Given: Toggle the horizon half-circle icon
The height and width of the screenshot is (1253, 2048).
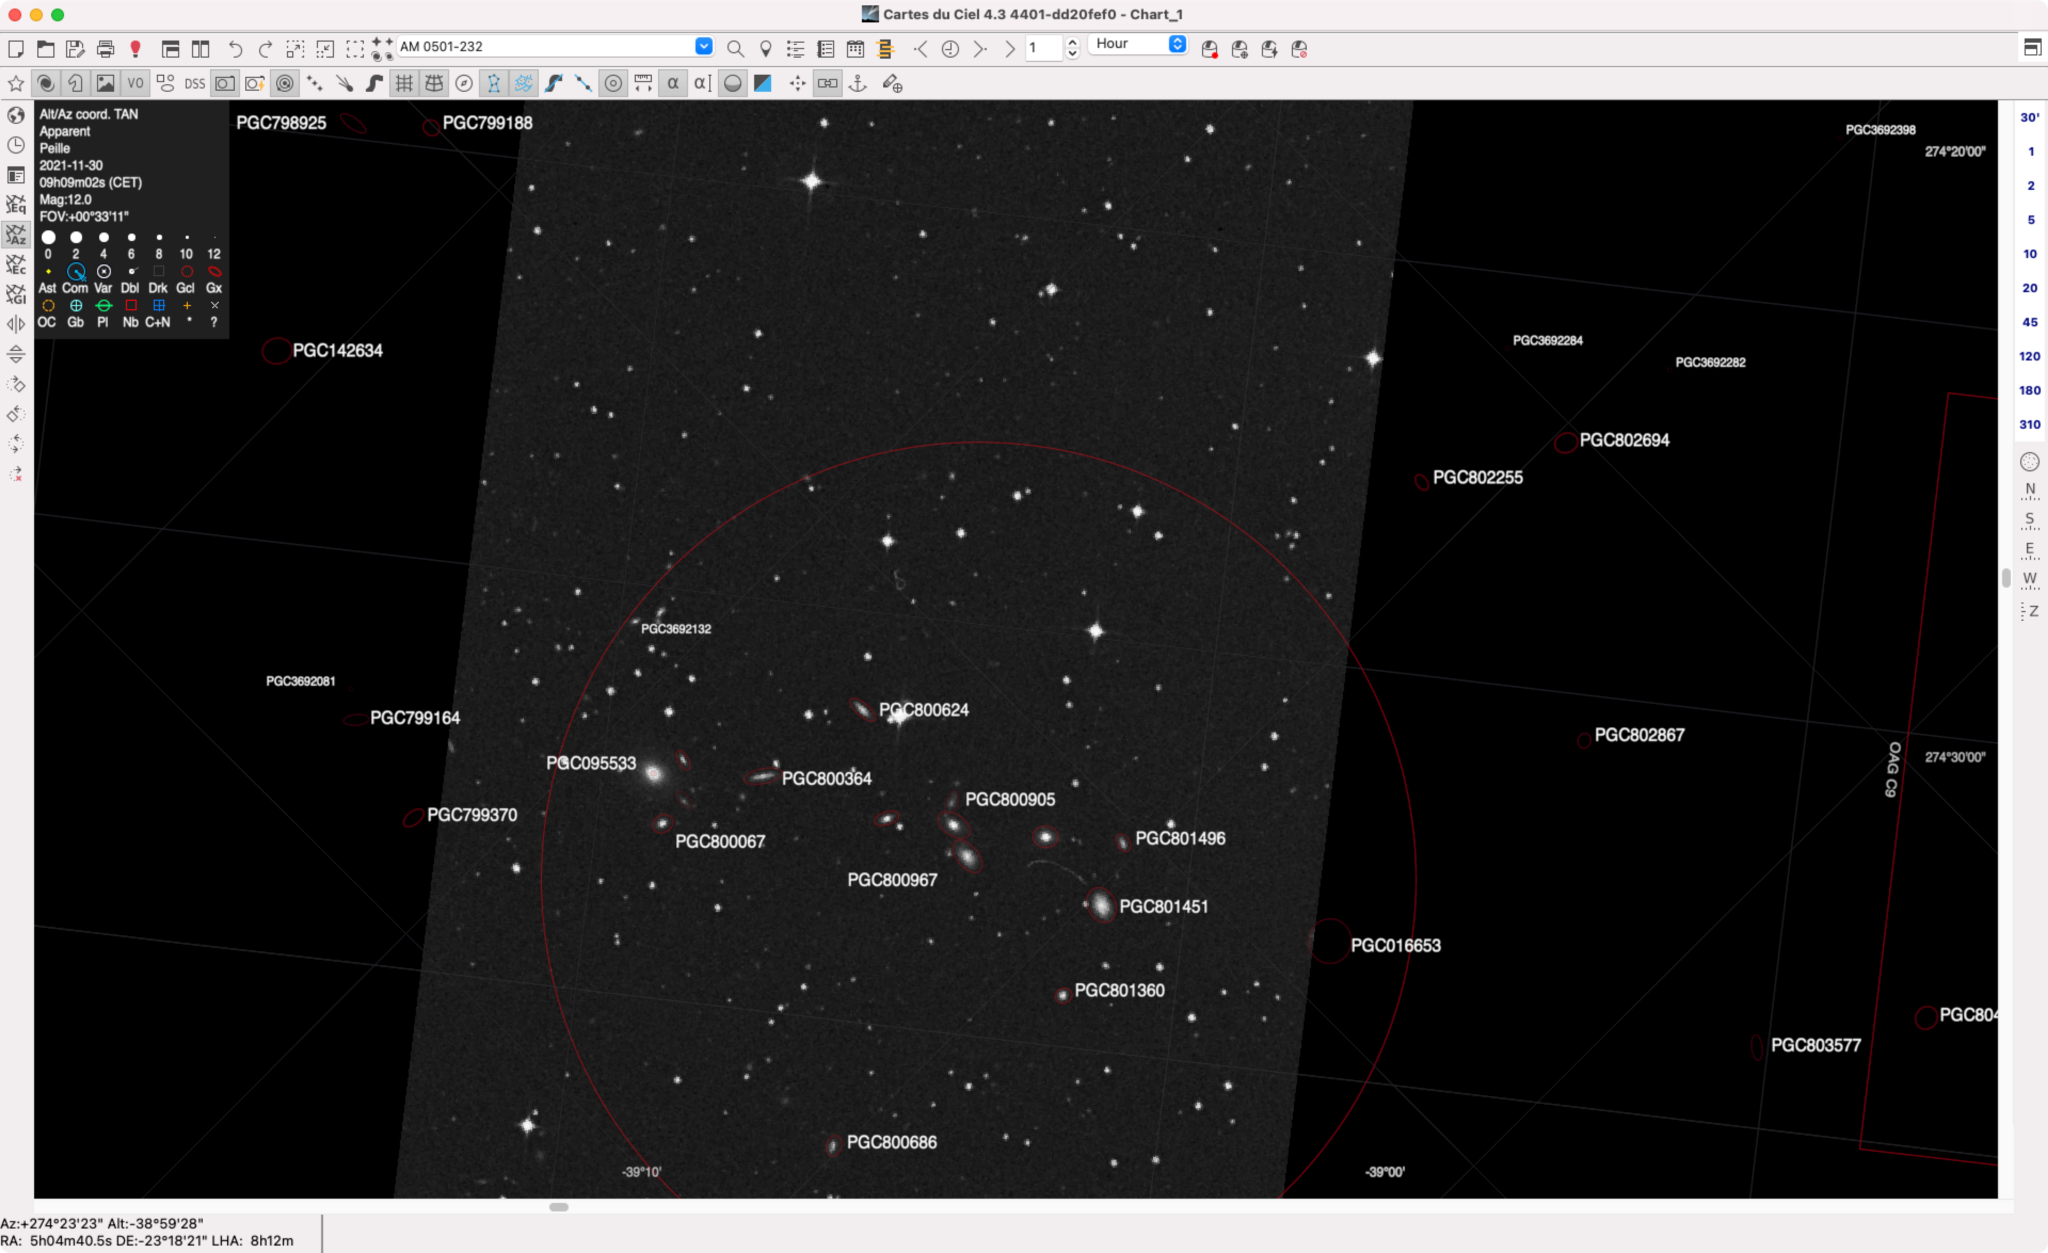Looking at the screenshot, I should (x=733, y=83).
